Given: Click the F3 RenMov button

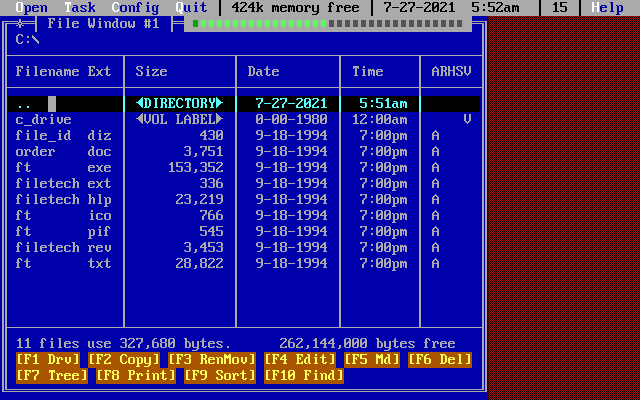Looking at the screenshot, I should [211, 360].
